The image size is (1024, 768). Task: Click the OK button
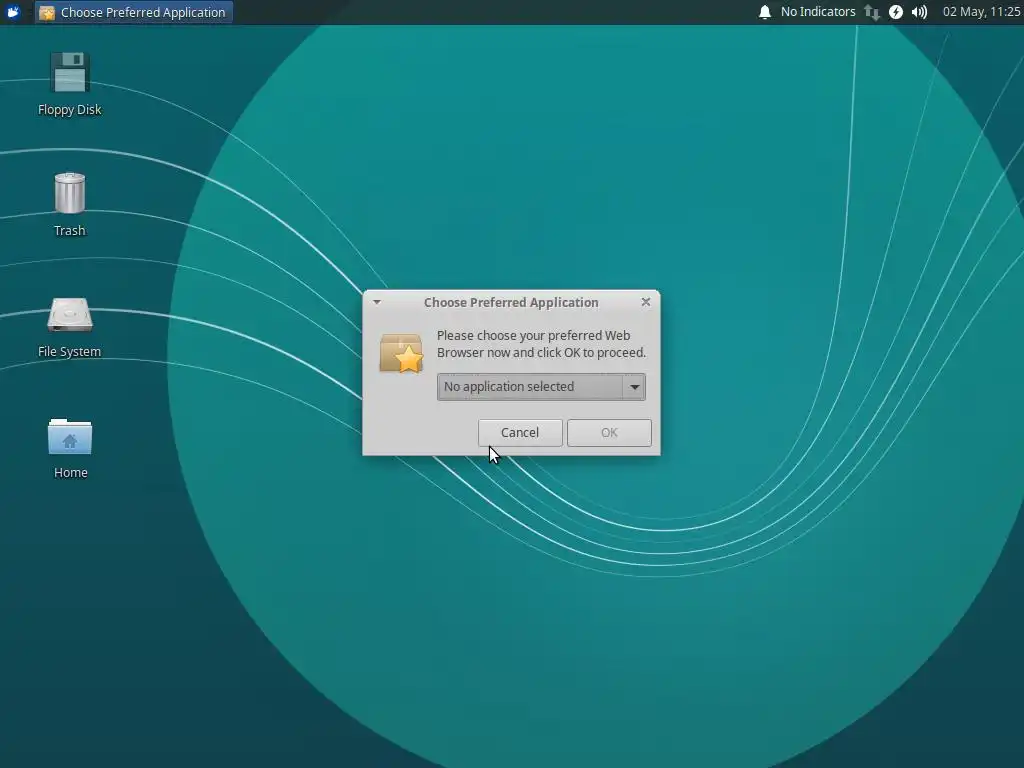click(x=609, y=433)
